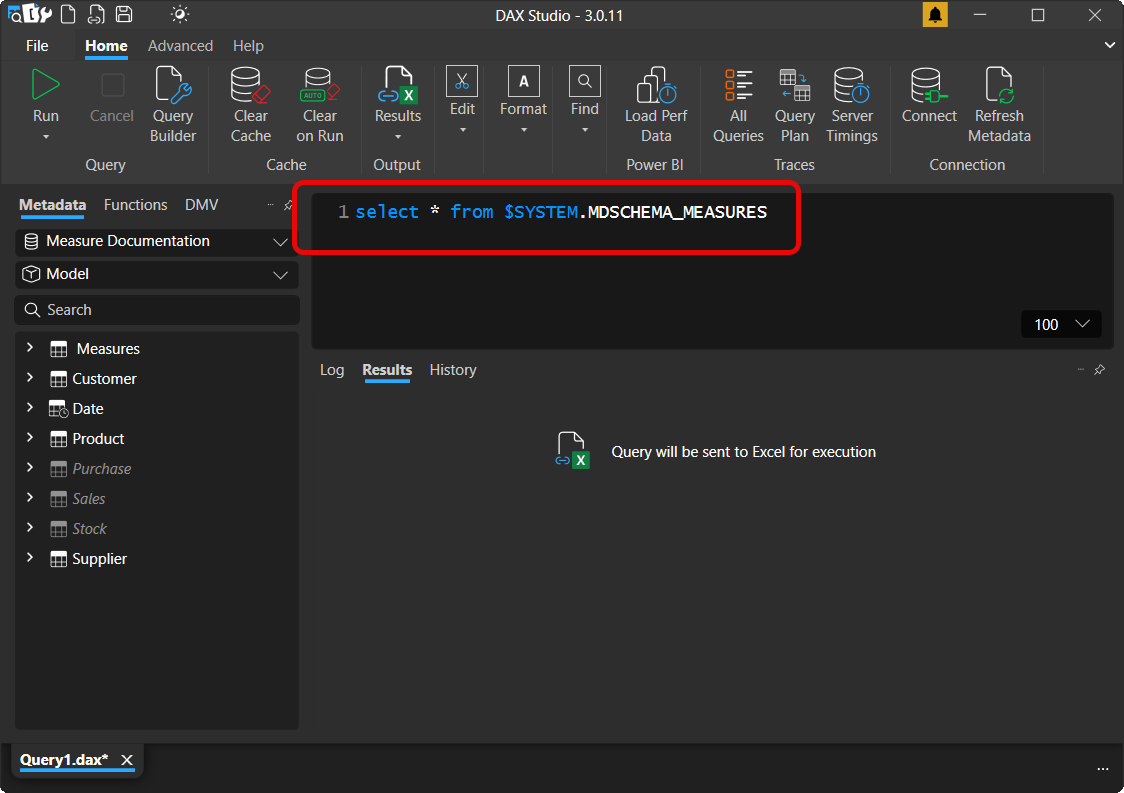
Task: Collapse the ribbon with the chevron
Action: pos(1109,45)
